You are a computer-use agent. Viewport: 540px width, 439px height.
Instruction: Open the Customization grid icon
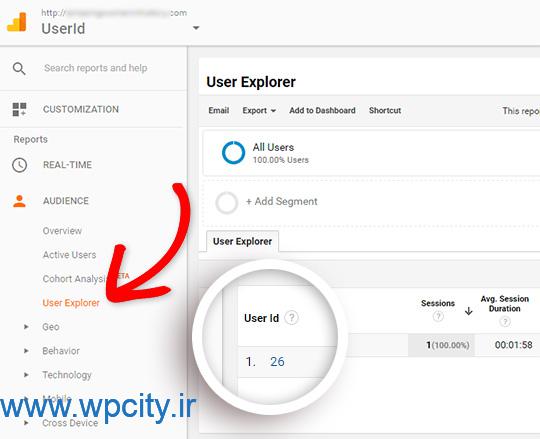19,109
